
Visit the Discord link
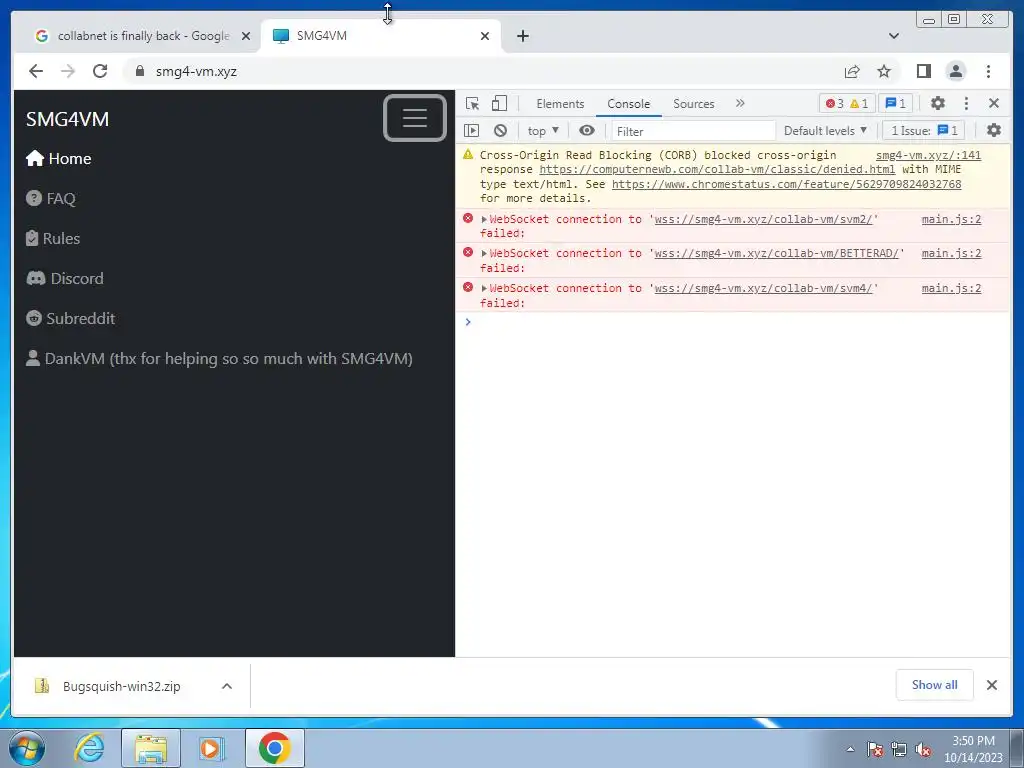(65, 278)
